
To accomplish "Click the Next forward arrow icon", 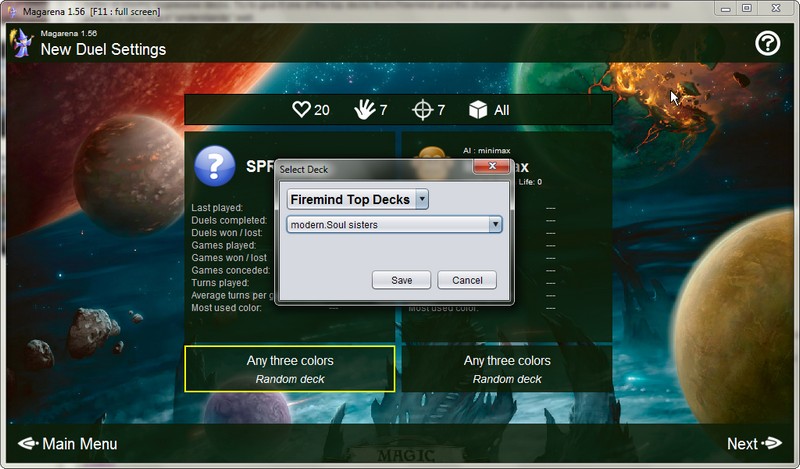I will click(x=771, y=443).
